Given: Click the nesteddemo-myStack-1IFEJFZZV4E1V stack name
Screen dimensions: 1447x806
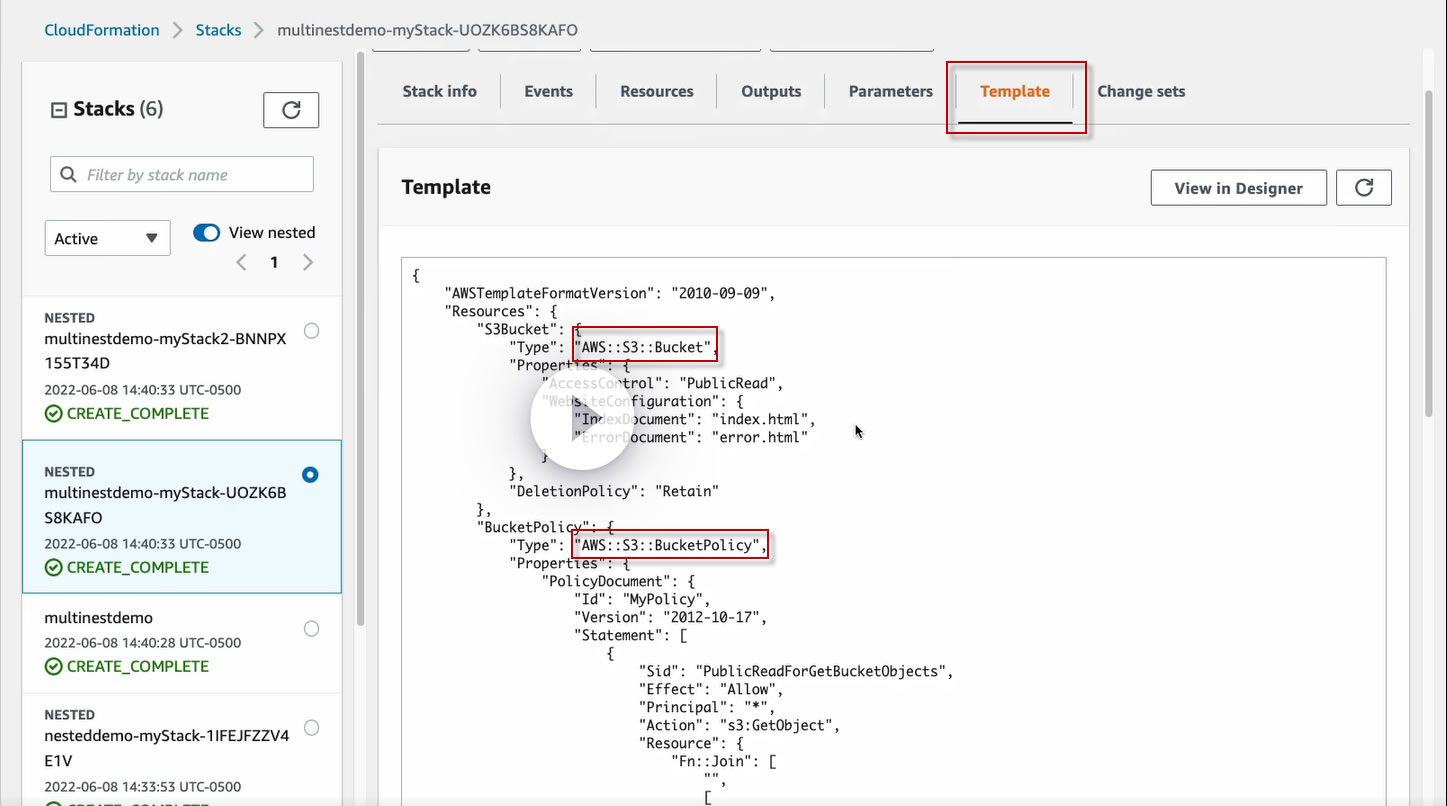Looking at the screenshot, I should [x=167, y=748].
